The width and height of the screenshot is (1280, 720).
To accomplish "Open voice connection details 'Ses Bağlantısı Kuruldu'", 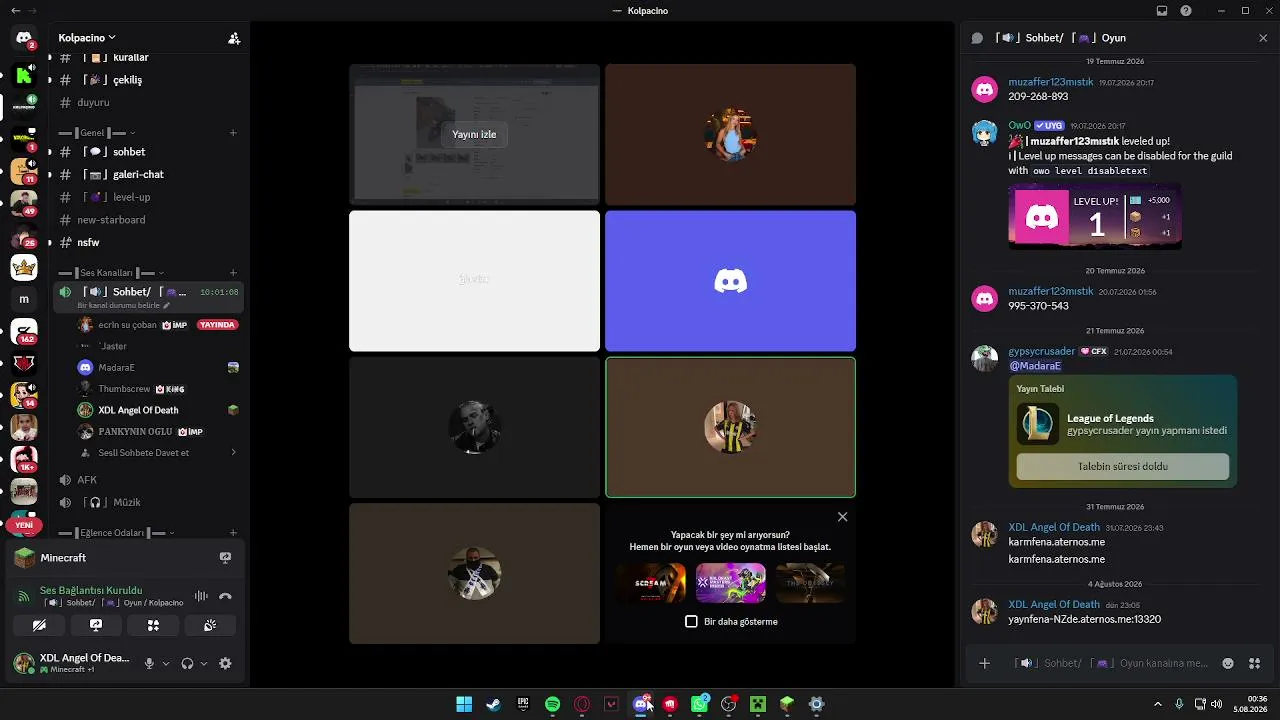I will click(91, 590).
